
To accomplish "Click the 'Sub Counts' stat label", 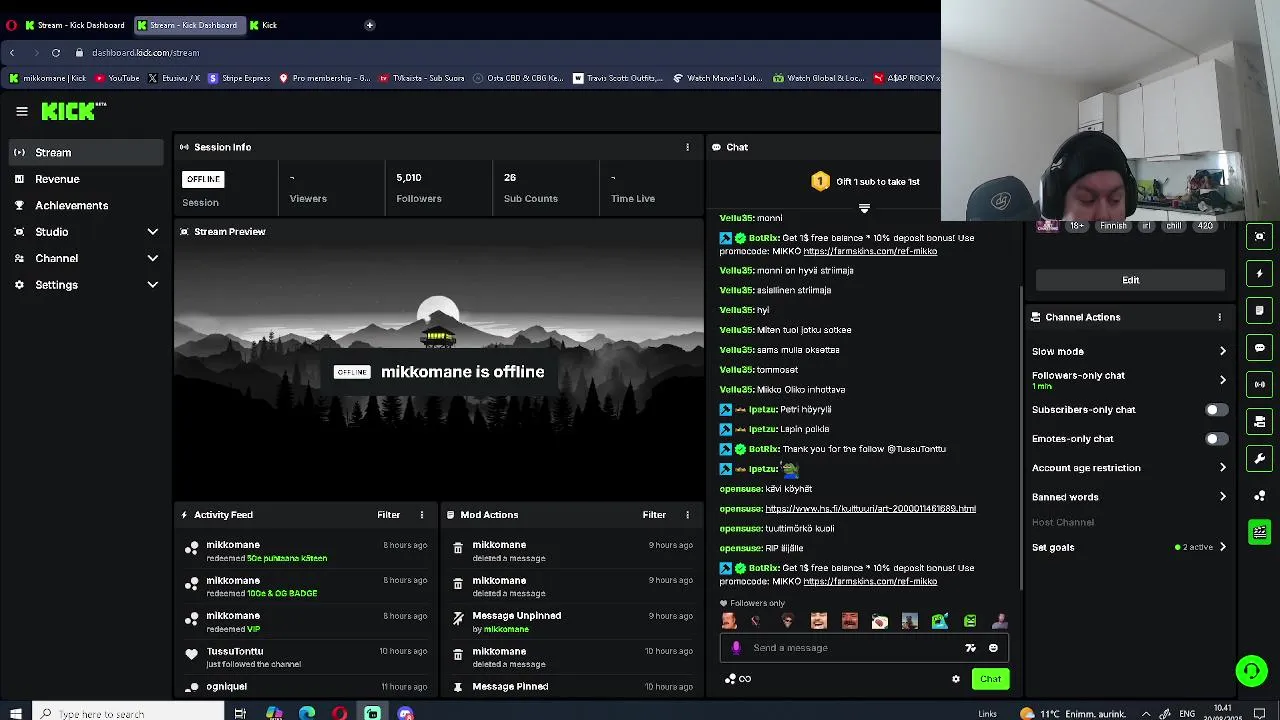I will point(530,198).
